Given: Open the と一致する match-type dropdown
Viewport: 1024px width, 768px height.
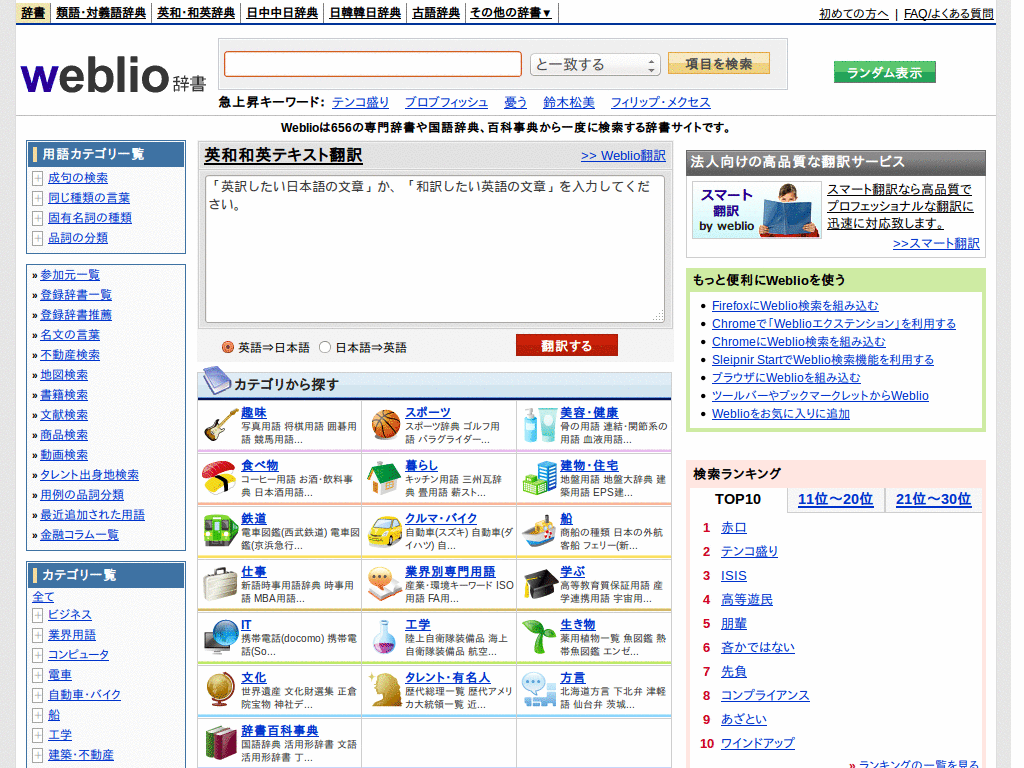Looking at the screenshot, I should point(593,63).
